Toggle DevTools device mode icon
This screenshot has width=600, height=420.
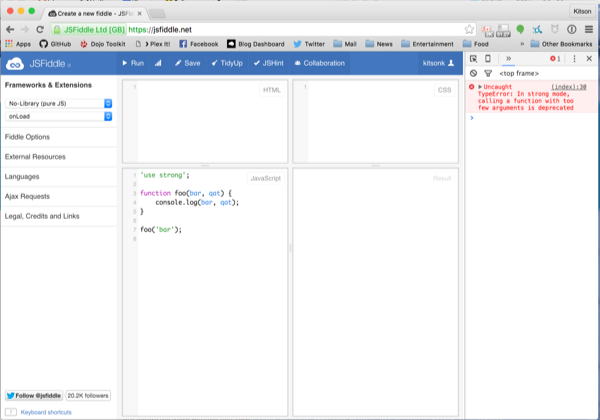488,59
